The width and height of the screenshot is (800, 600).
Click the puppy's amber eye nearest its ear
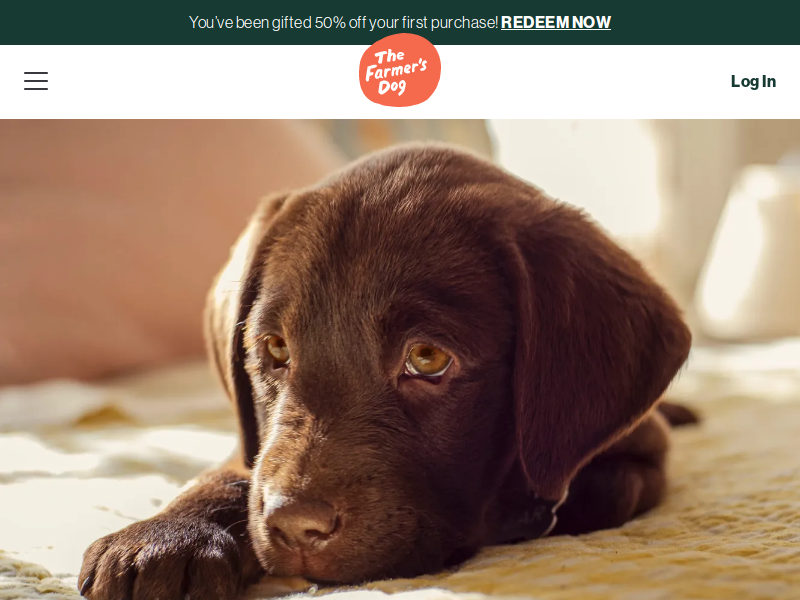pyautogui.click(x=428, y=360)
